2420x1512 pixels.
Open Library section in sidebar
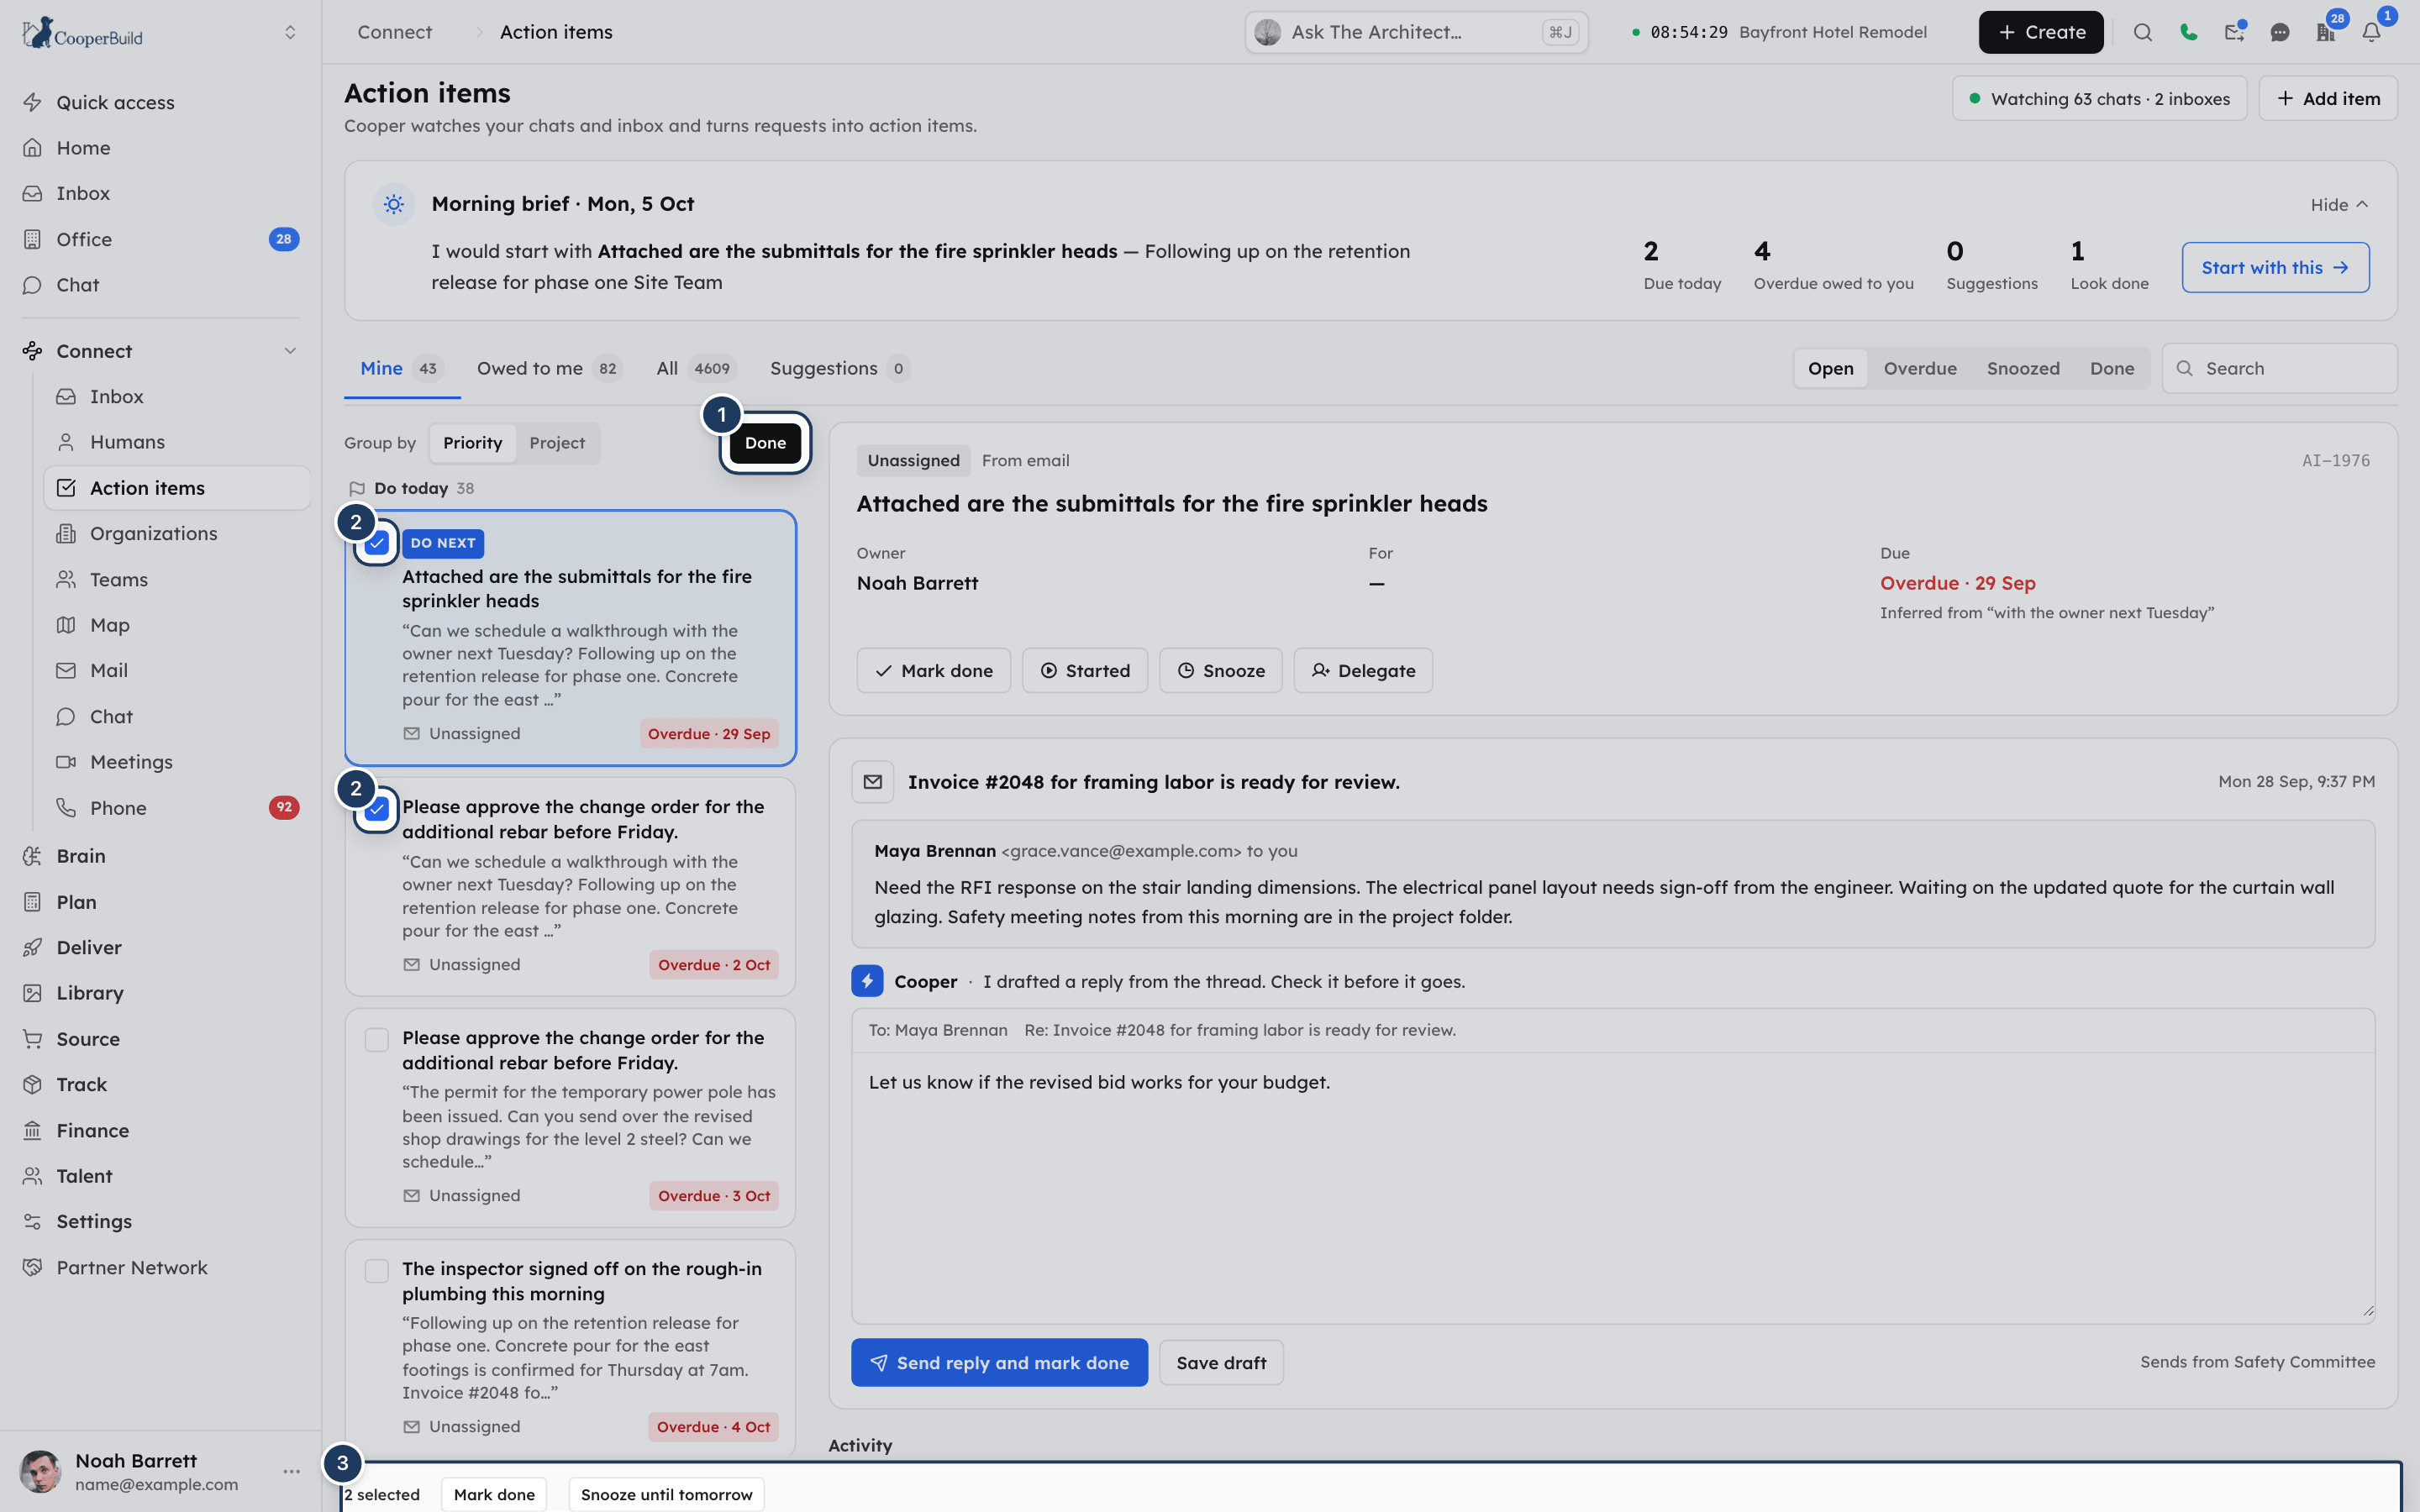tap(90, 993)
